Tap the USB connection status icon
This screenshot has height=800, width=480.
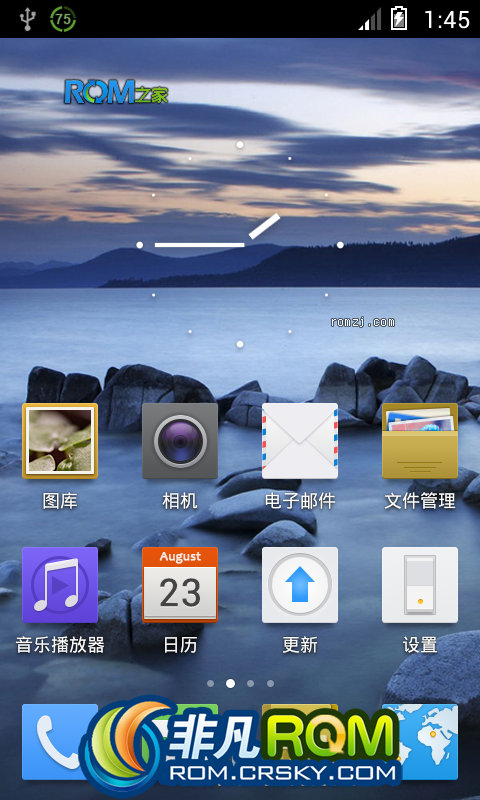pyautogui.click(x=27, y=19)
